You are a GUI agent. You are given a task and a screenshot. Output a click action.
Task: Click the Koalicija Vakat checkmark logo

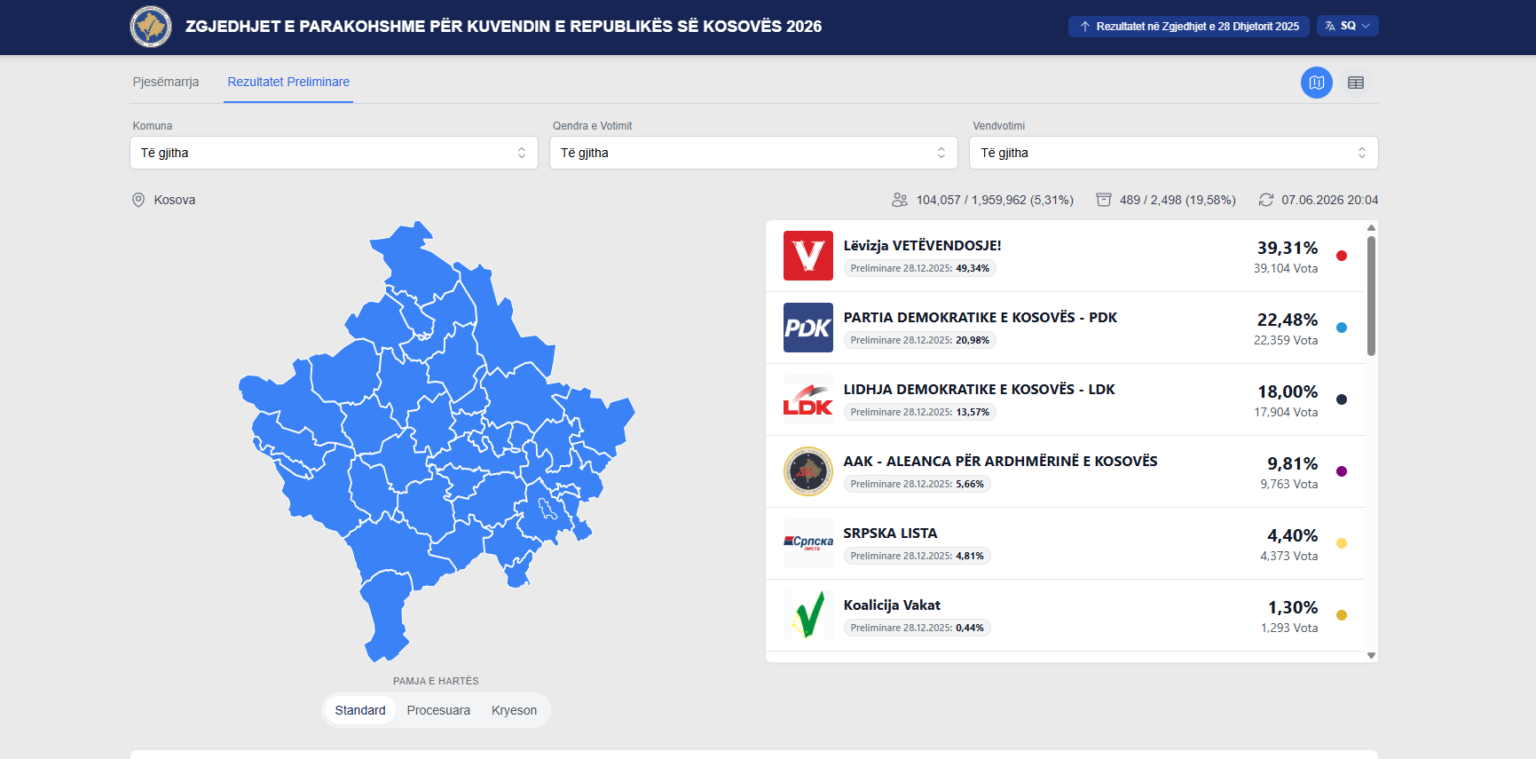pyautogui.click(x=808, y=616)
